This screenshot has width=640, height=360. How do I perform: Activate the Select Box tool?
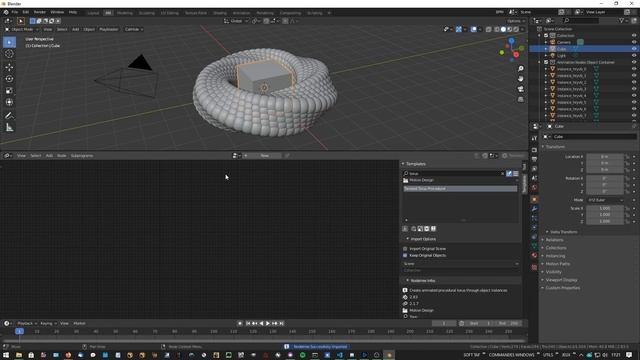[9, 42]
